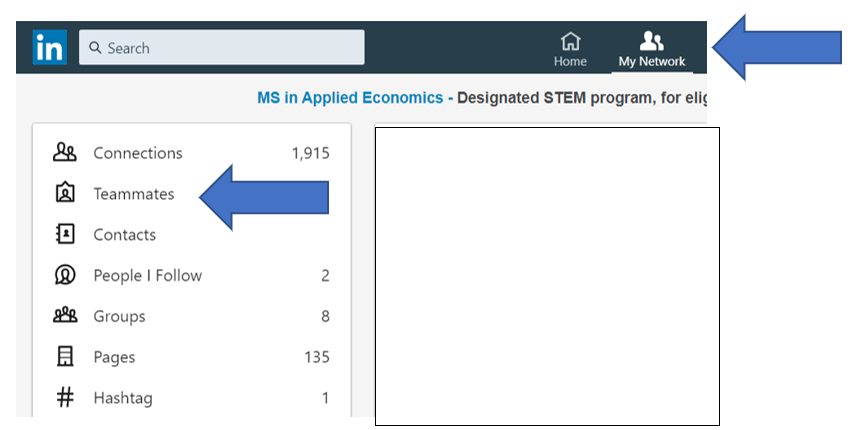Select the My Network tab label
Image resolution: width=852 pixels, height=430 pixels.
click(x=651, y=61)
